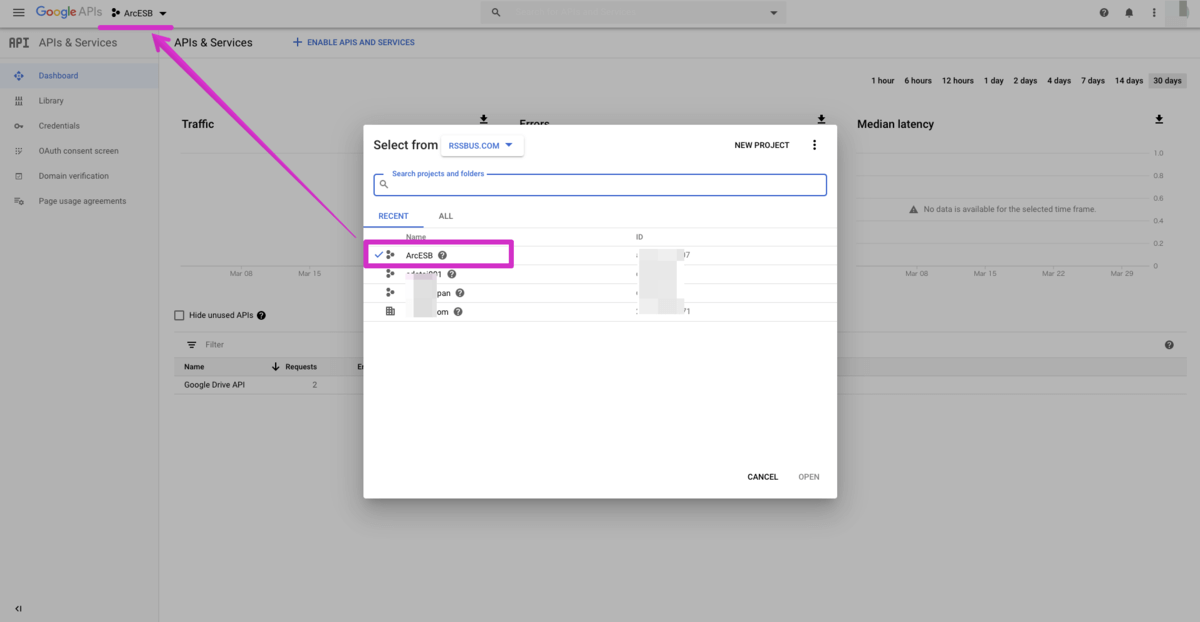The width and height of the screenshot is (1200, 622).
Task: Select the 7 days time range
Action: [x=1094, y=81]
